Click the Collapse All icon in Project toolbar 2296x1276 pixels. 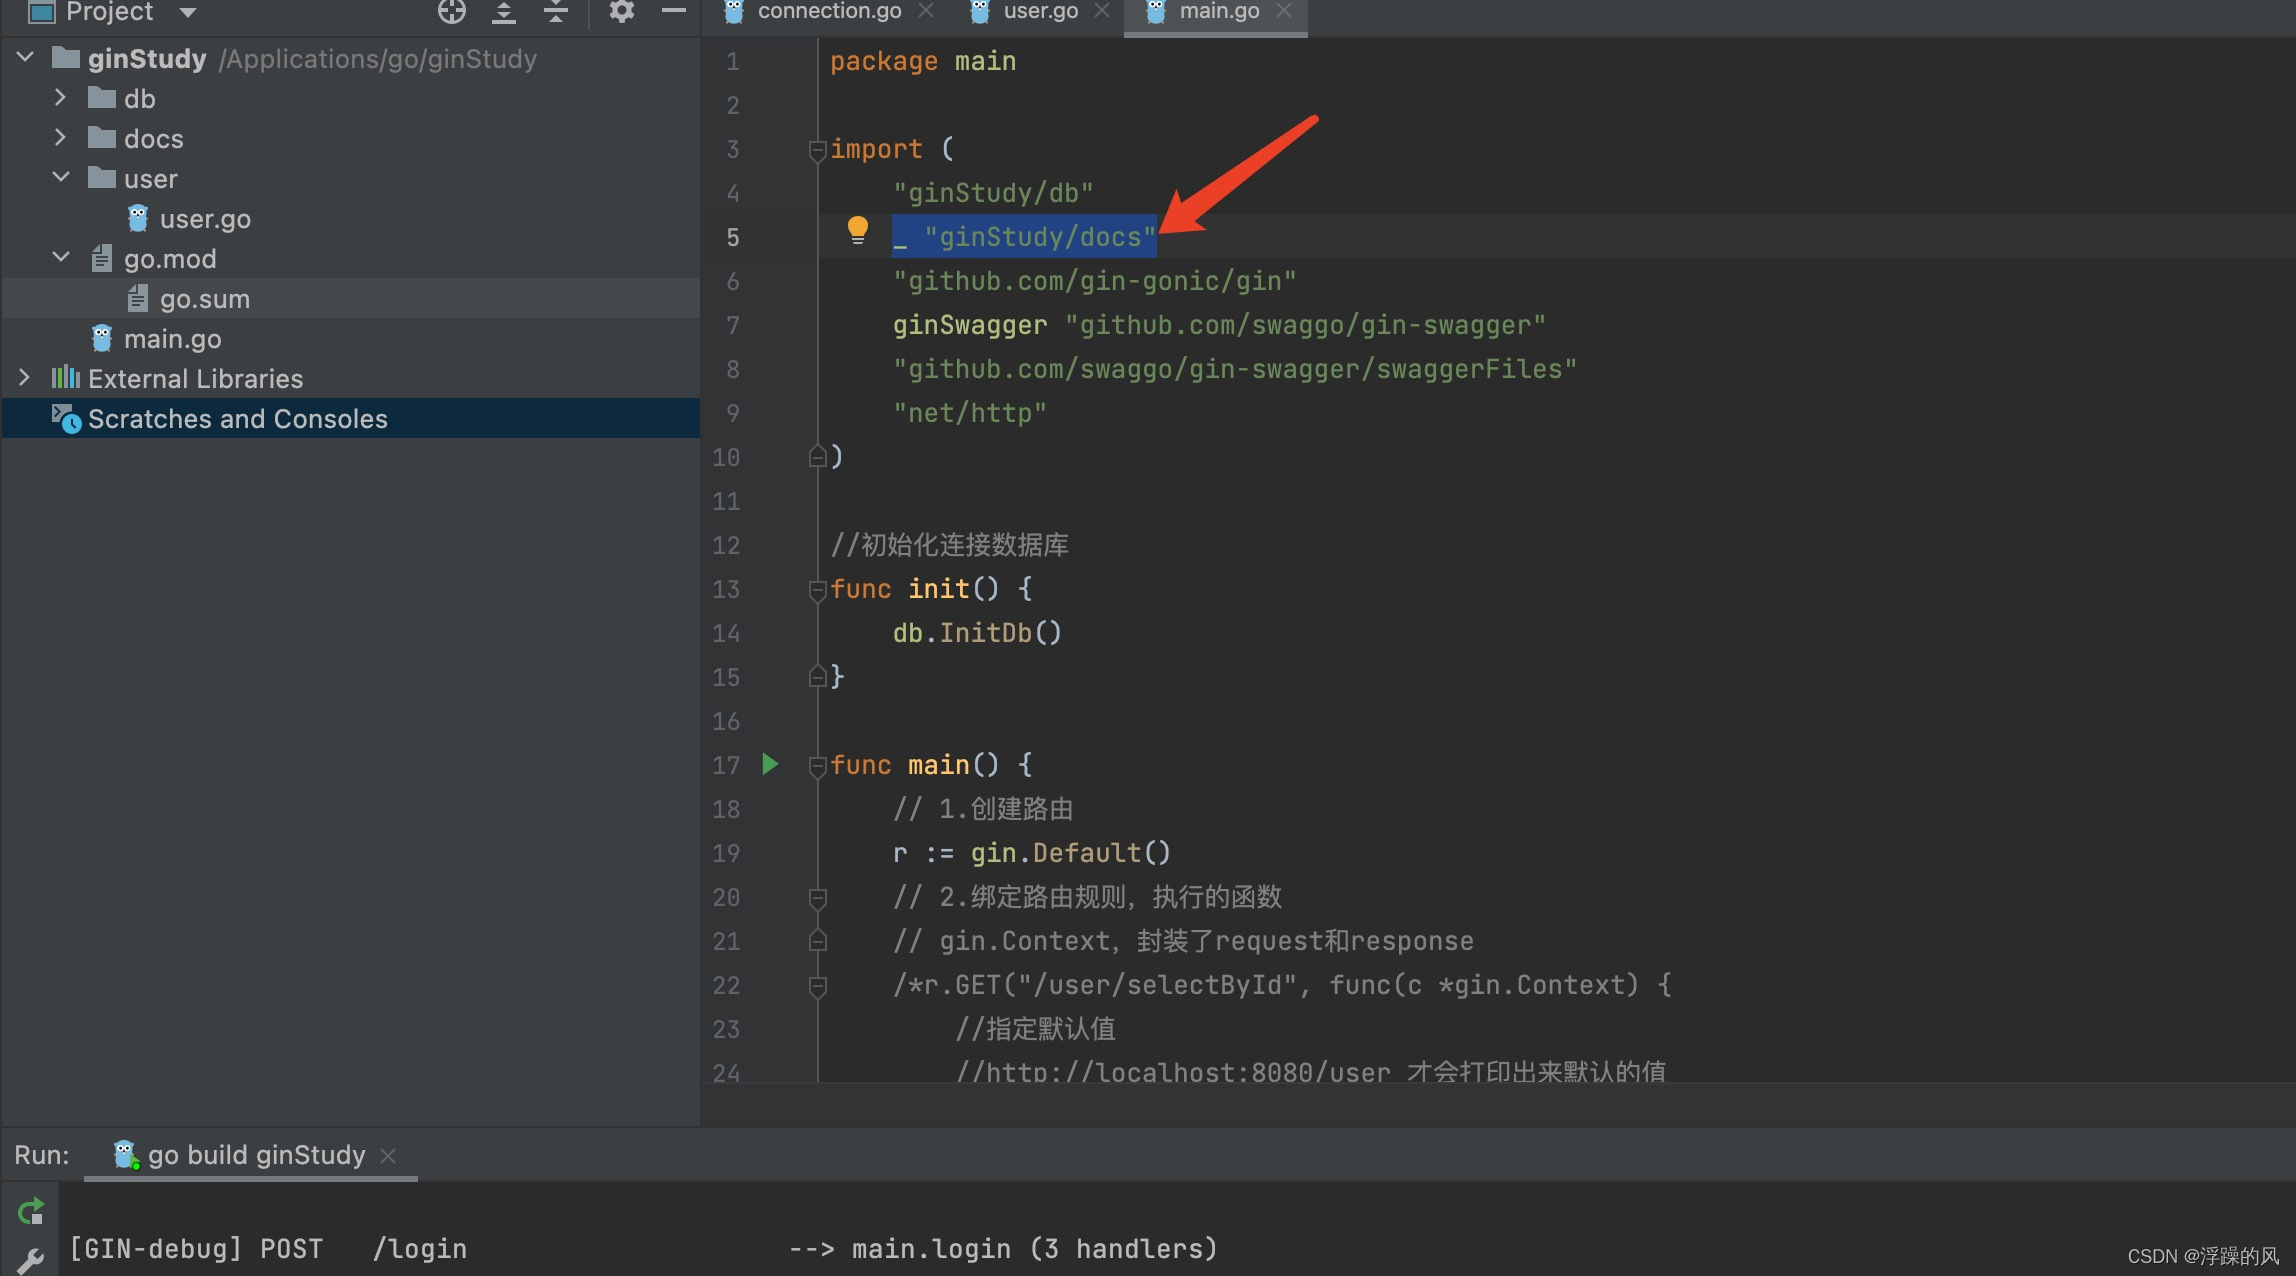pyautogui.click(x=556, y=12)
